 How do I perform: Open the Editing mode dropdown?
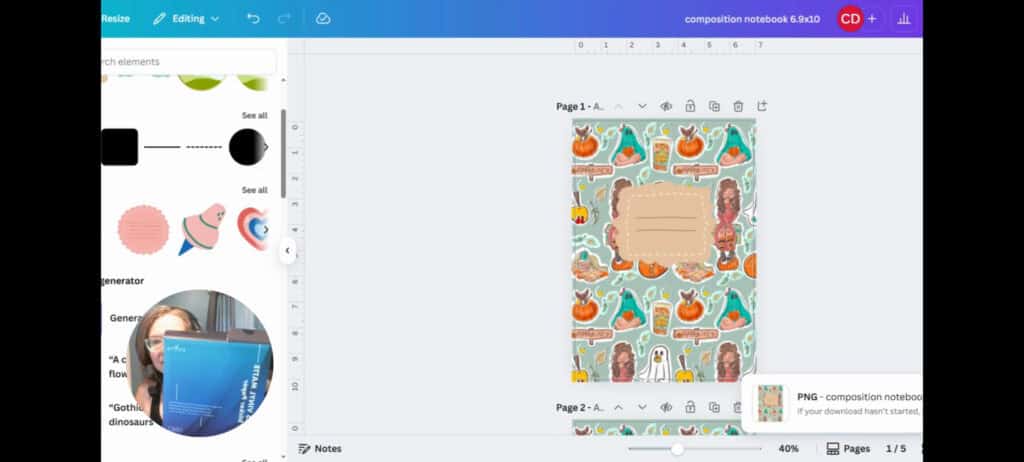(x=186, y=18)
